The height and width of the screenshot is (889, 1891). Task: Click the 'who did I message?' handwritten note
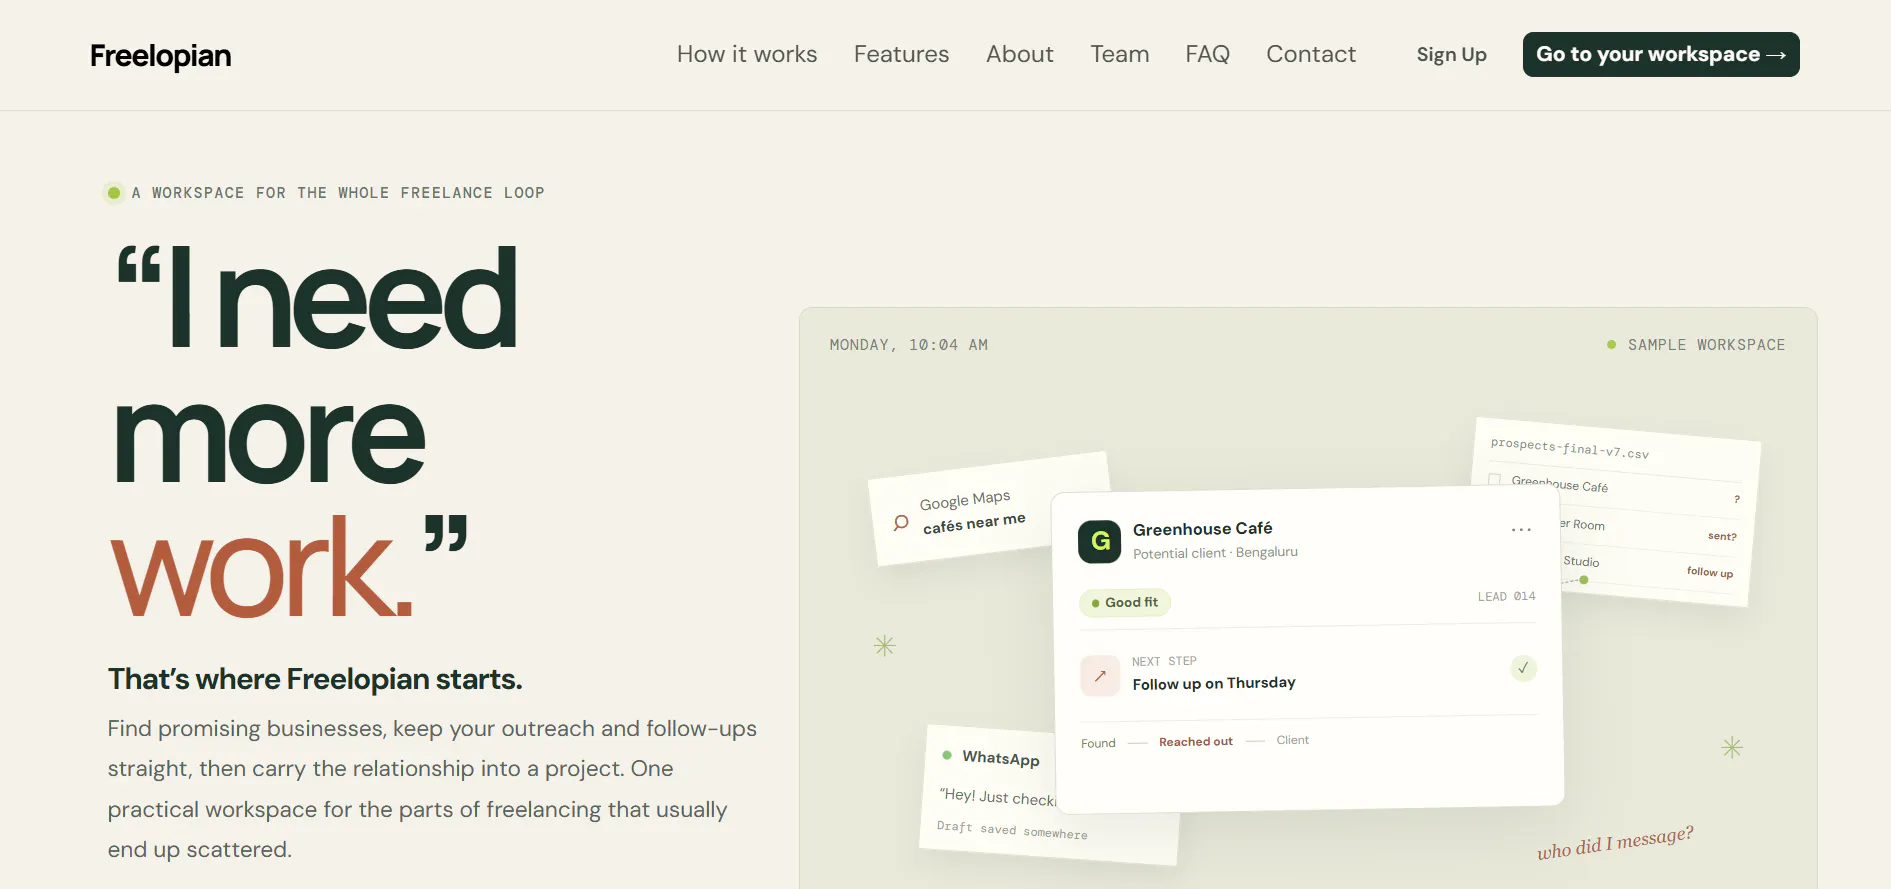1615,842
